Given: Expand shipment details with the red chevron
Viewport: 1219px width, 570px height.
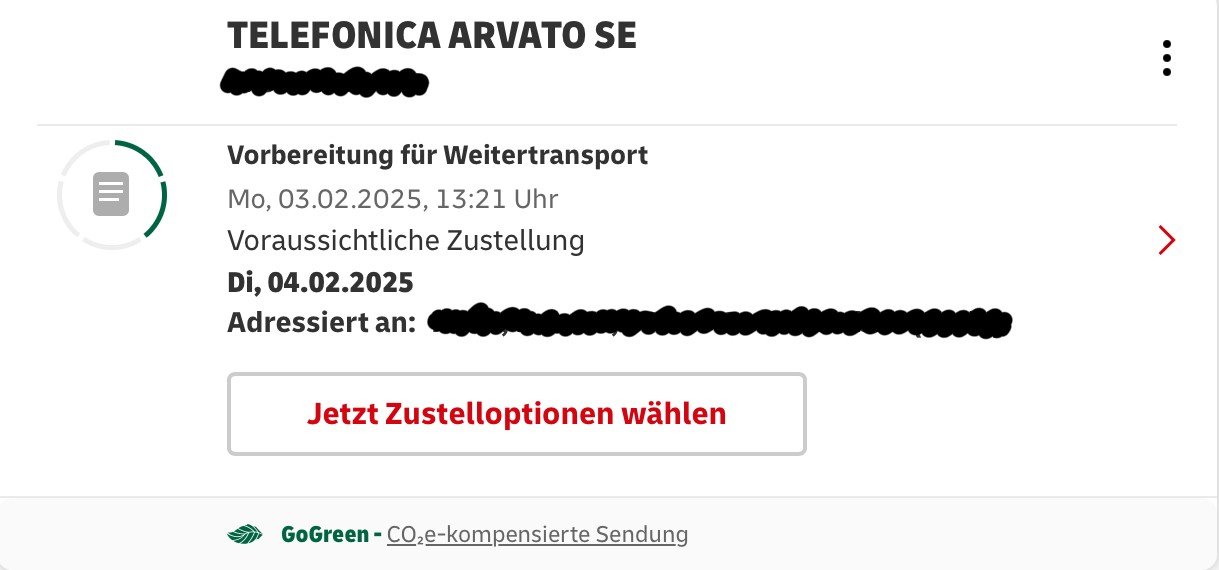Looking at the screenshot, I should (x=1166, y=240).
